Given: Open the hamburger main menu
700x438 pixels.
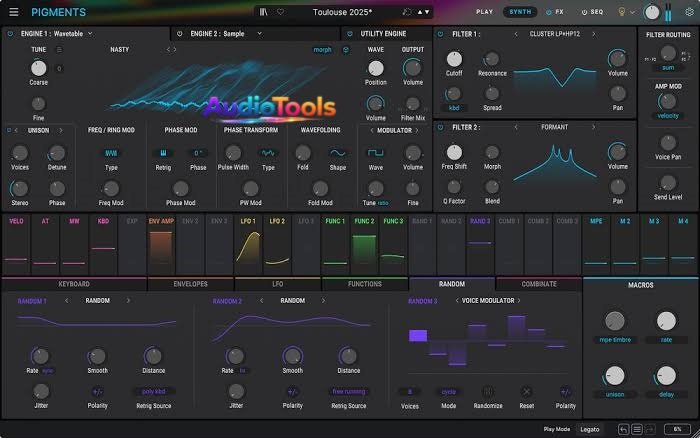Looking at the screenshot, I should (14, 12).
